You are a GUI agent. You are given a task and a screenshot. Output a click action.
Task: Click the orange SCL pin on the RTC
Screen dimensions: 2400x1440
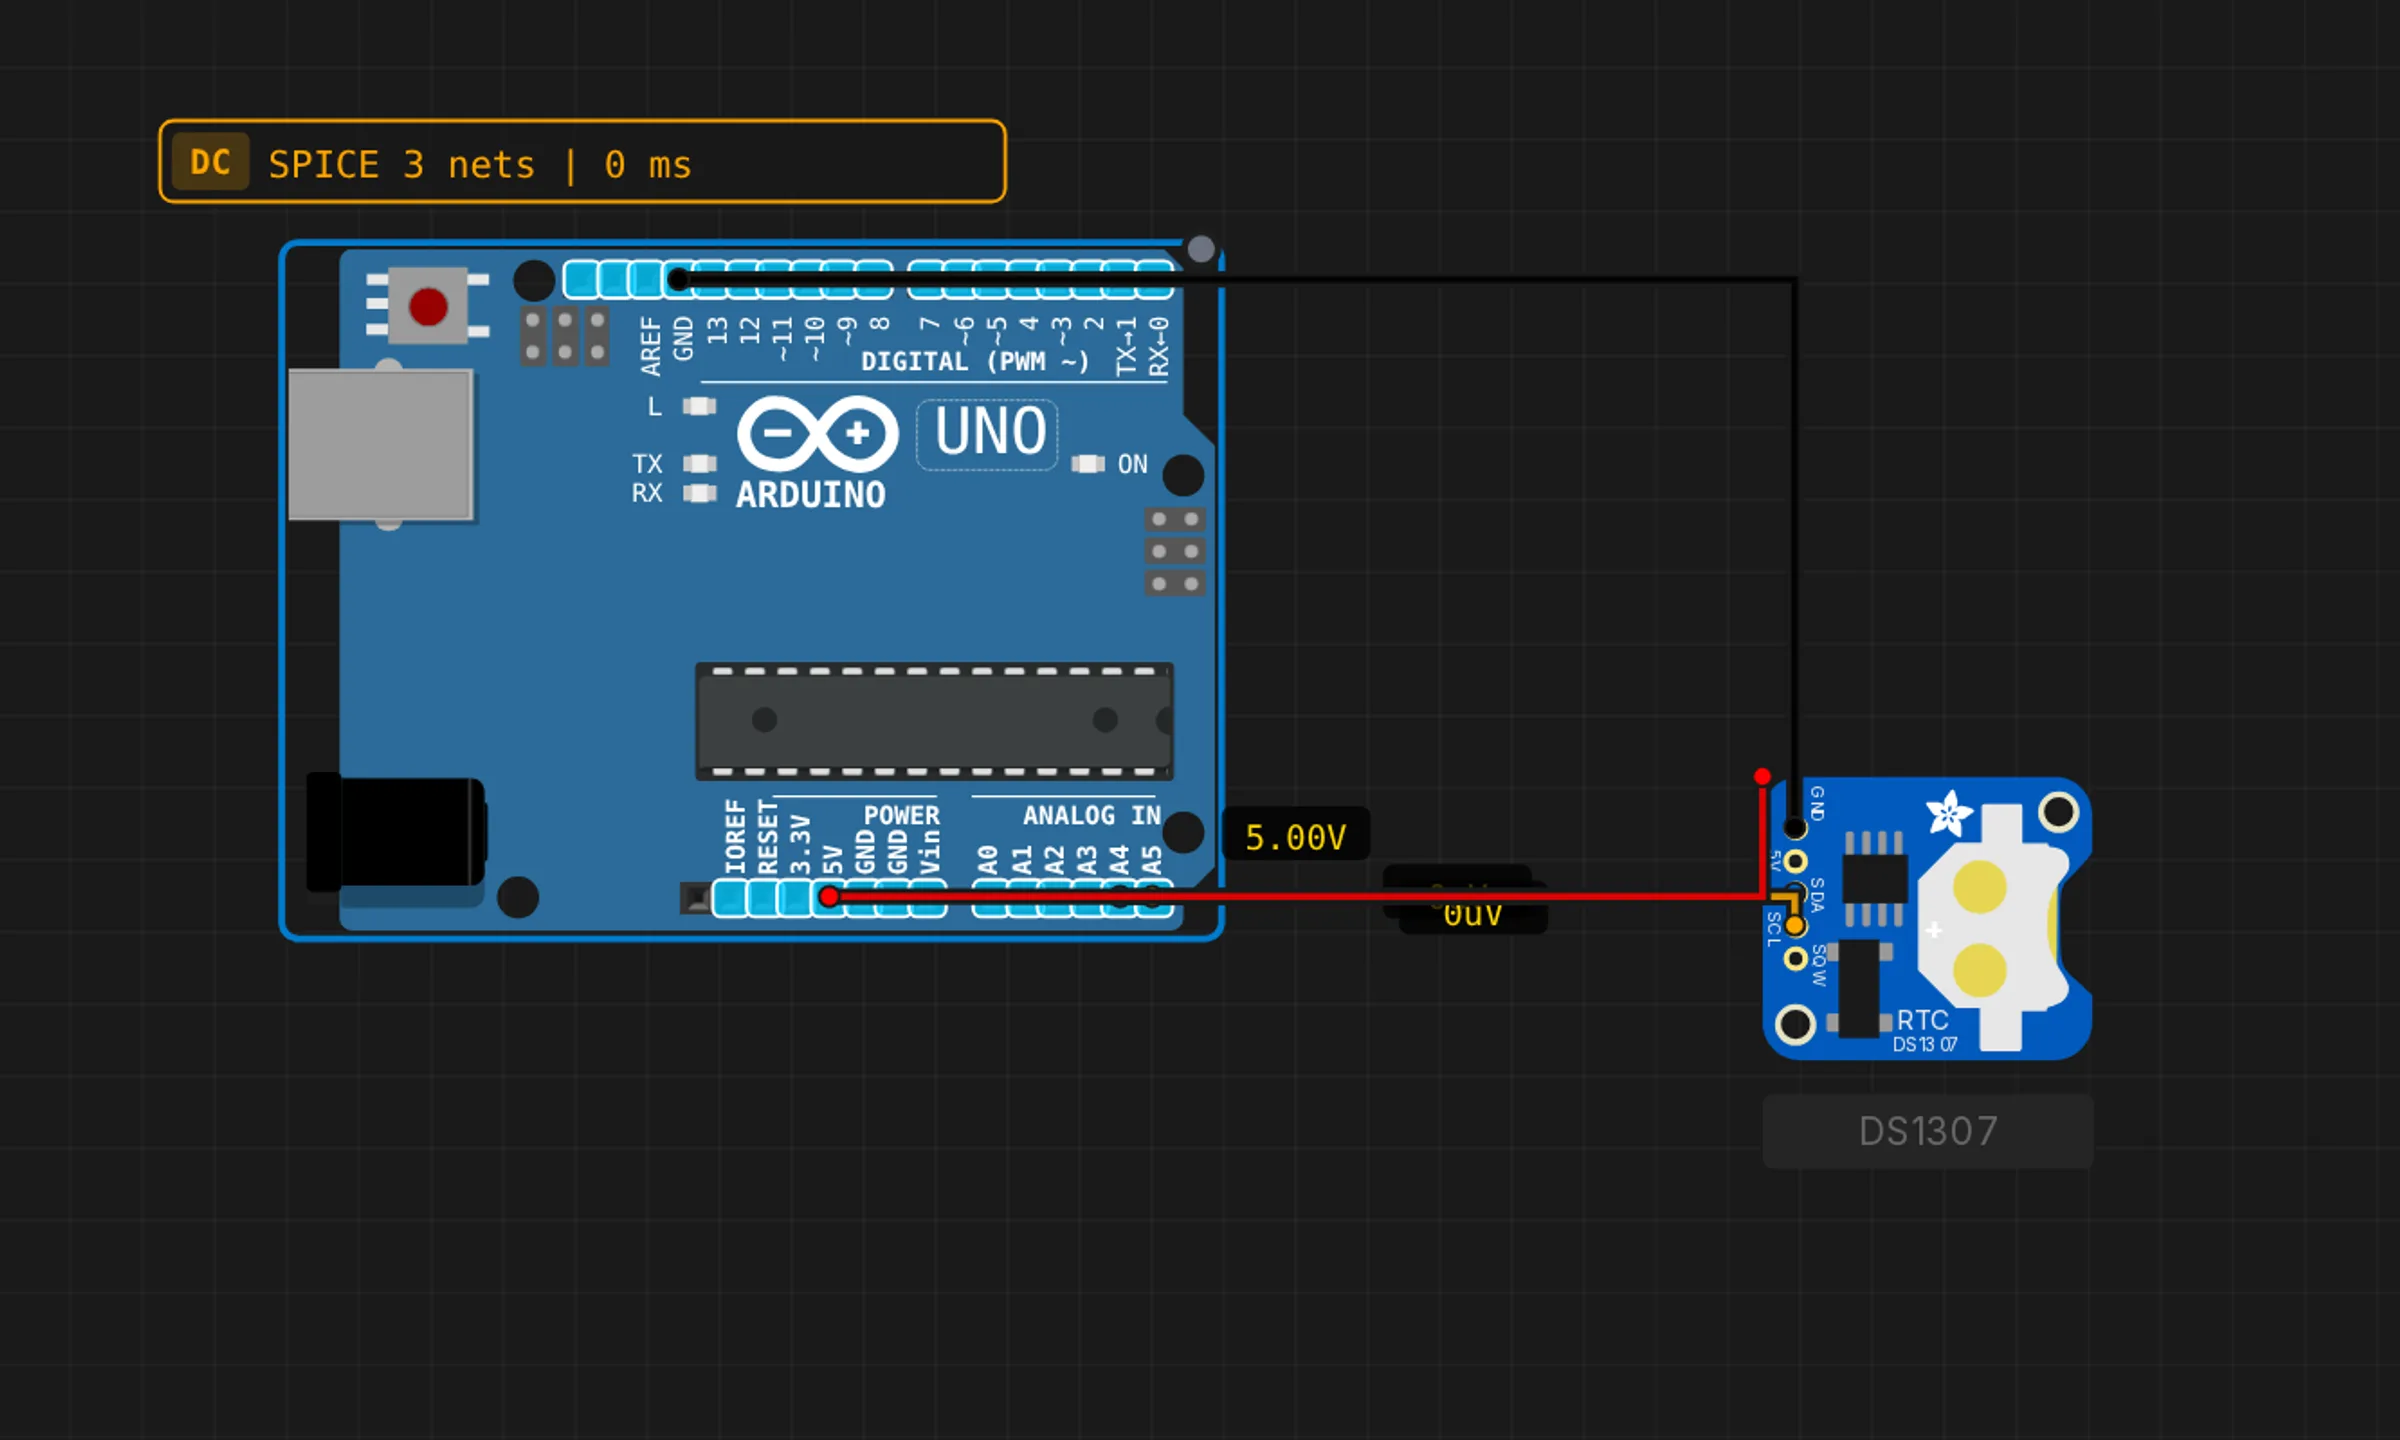1795,926
